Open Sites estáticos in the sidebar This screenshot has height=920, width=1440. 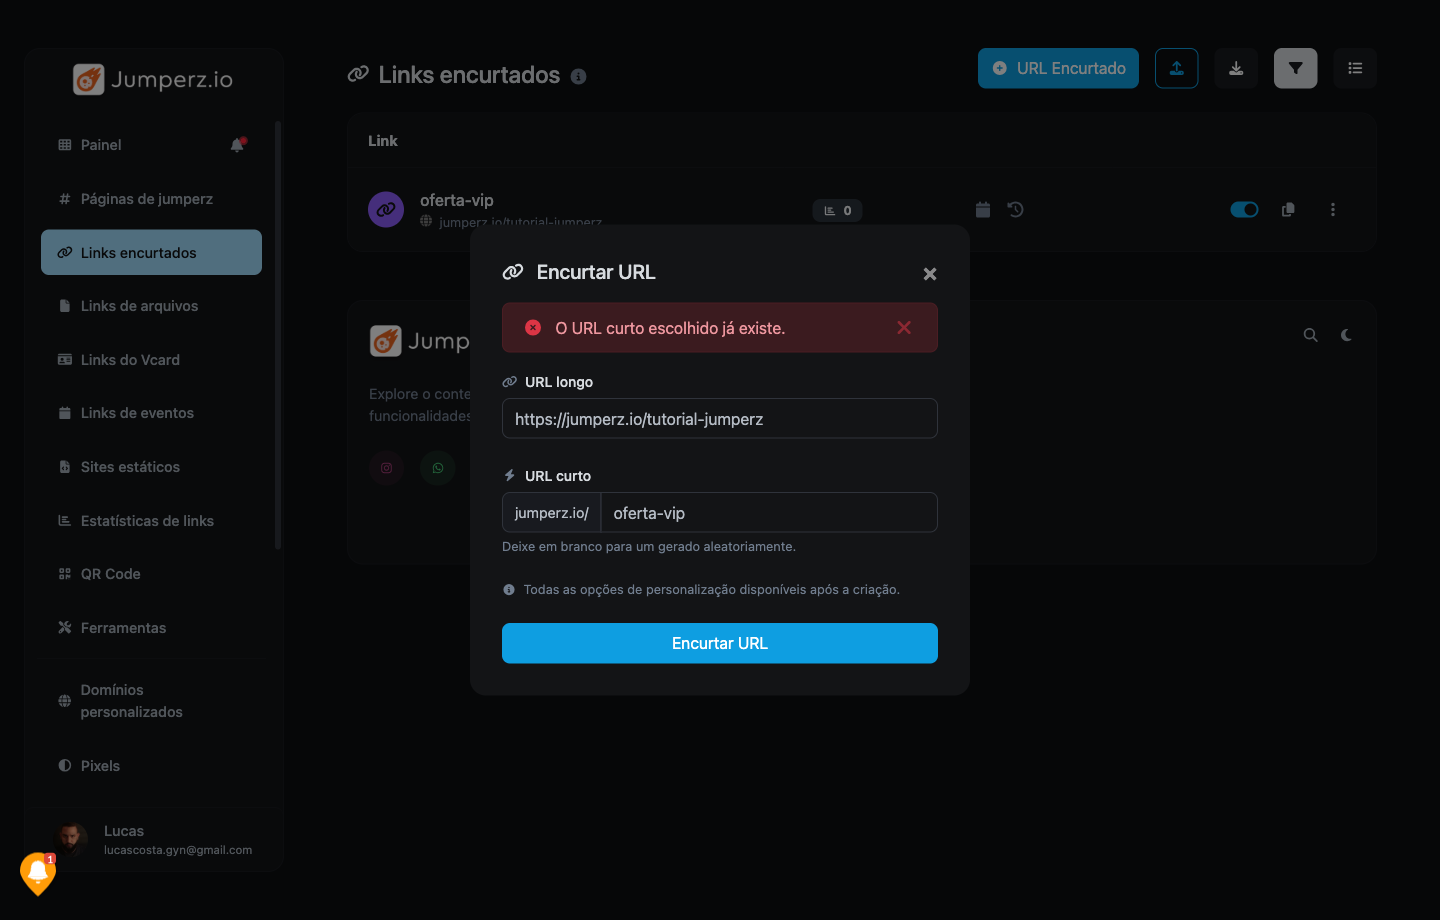click(151, 467)
